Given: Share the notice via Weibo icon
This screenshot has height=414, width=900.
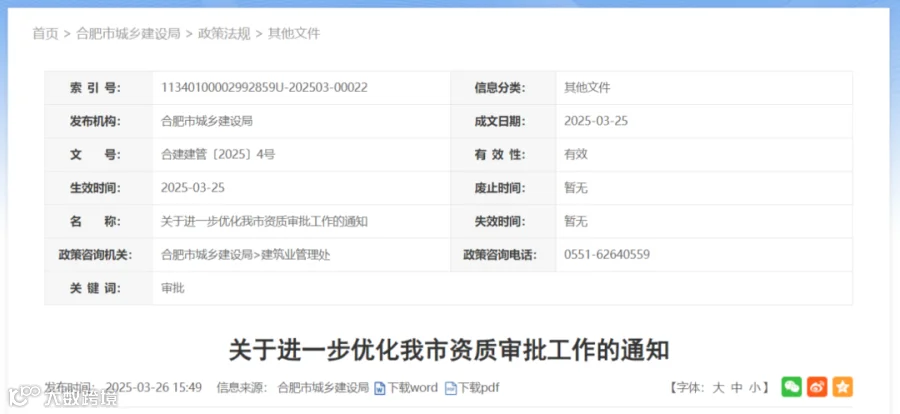Looking at the screenshot, I should click(x=817, y=387).
